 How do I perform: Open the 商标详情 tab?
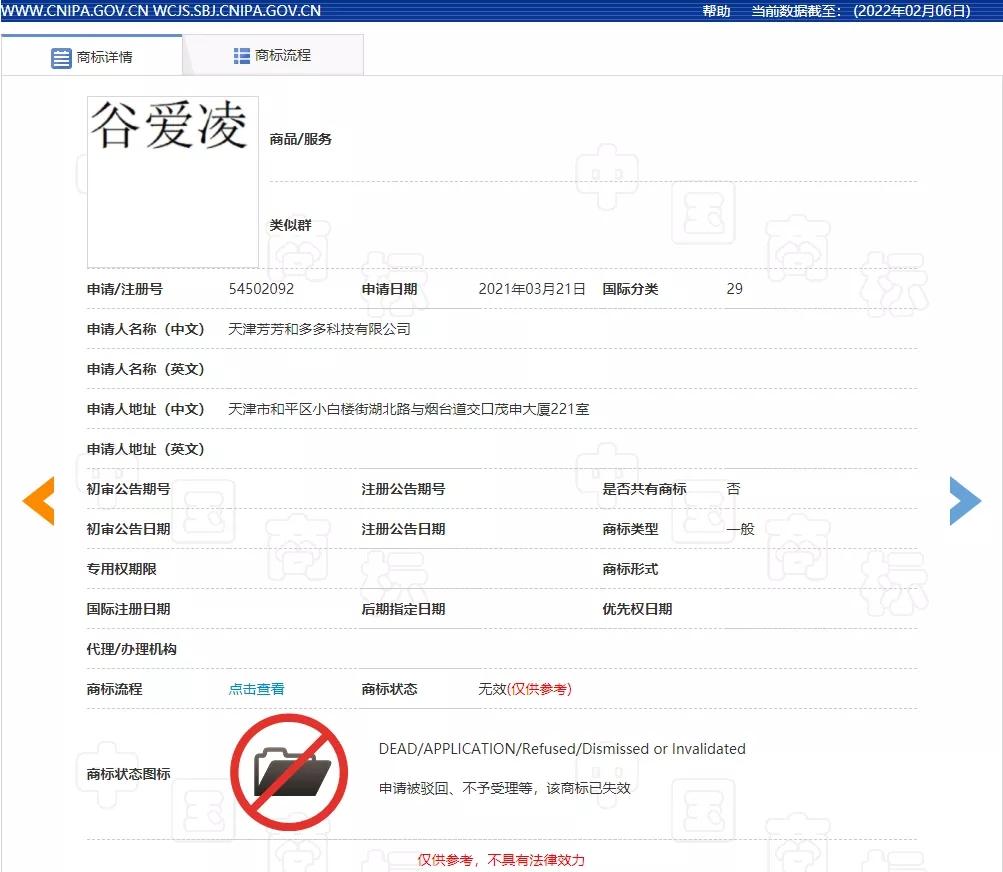coord(91,56)
